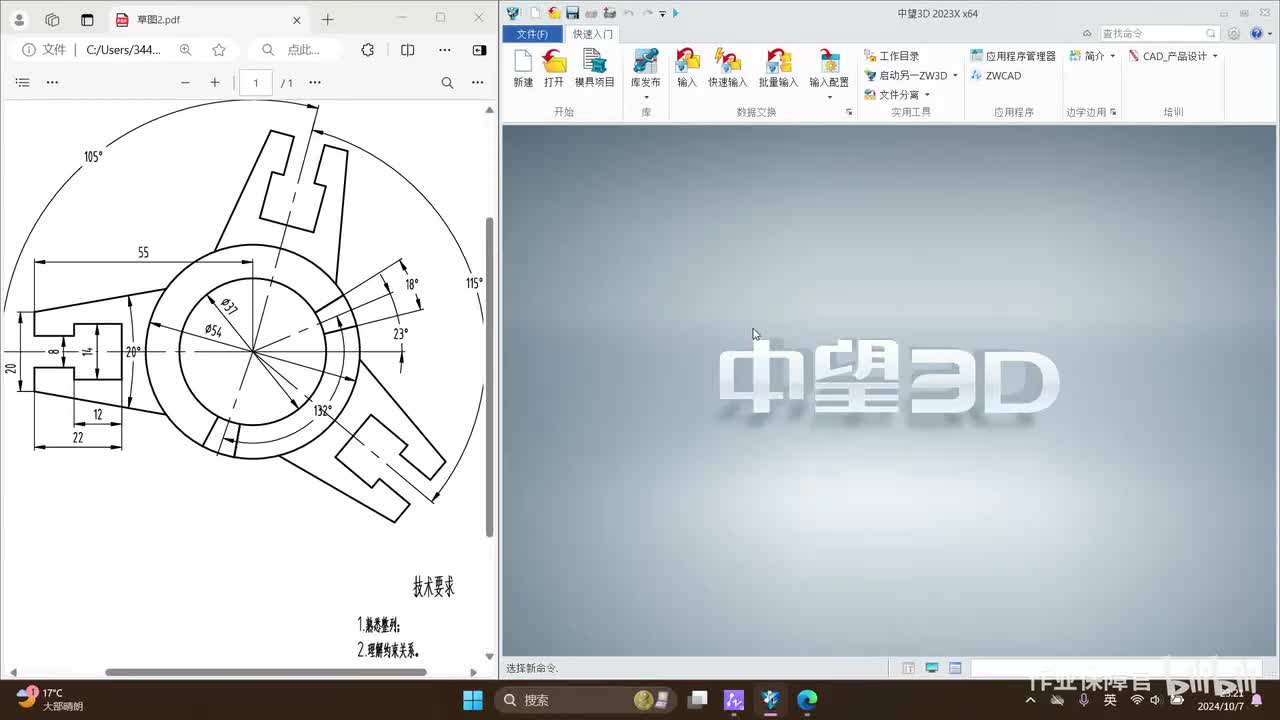Click Edge address bar file path
Viewport: 1280px width, 720px height.
pyautogui.click(x=123, y=50)
